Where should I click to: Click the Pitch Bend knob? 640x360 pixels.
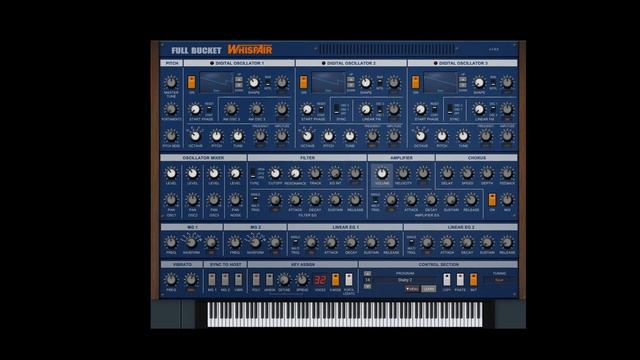click(x=171, y=136)
